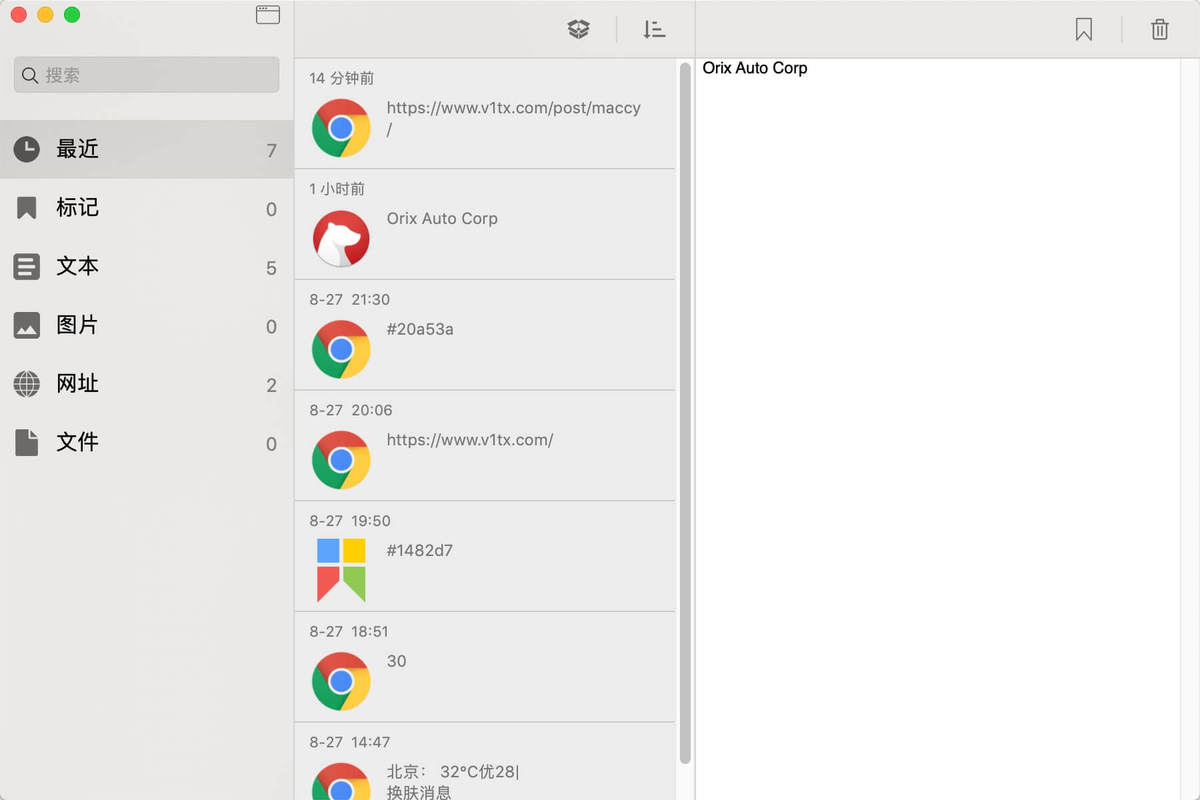
Task: Click Chrome icon of #20a53a clip
Action: point(341,350)
